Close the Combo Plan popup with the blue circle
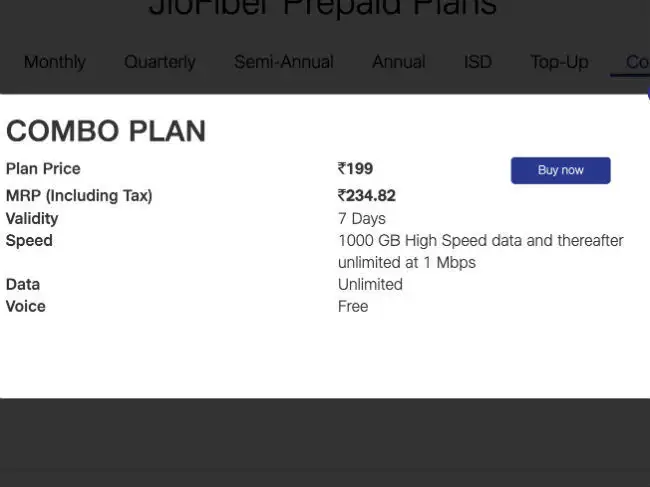 pos(648,94)
